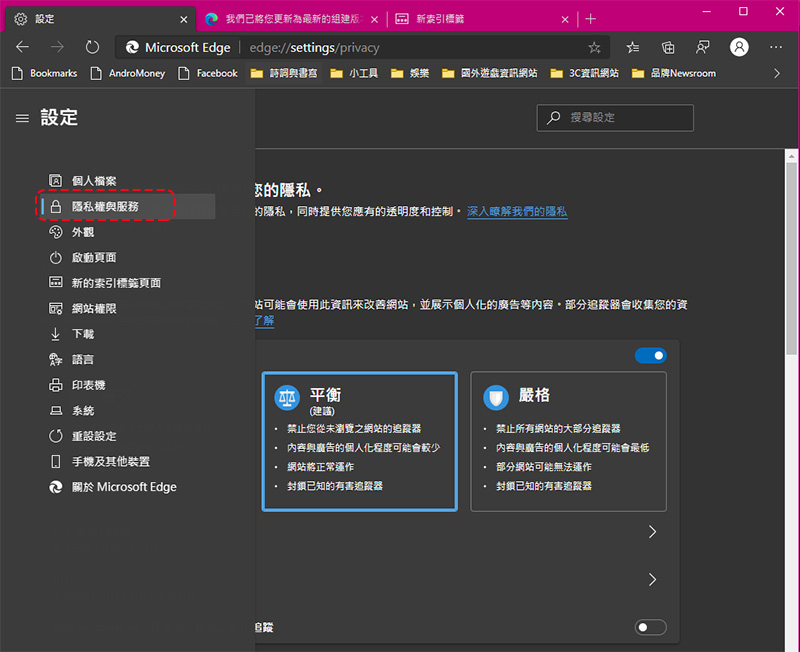Open the Settings and more ellipsis menu
The height and width of the screenshot is (652, 800).
(776, 47)
